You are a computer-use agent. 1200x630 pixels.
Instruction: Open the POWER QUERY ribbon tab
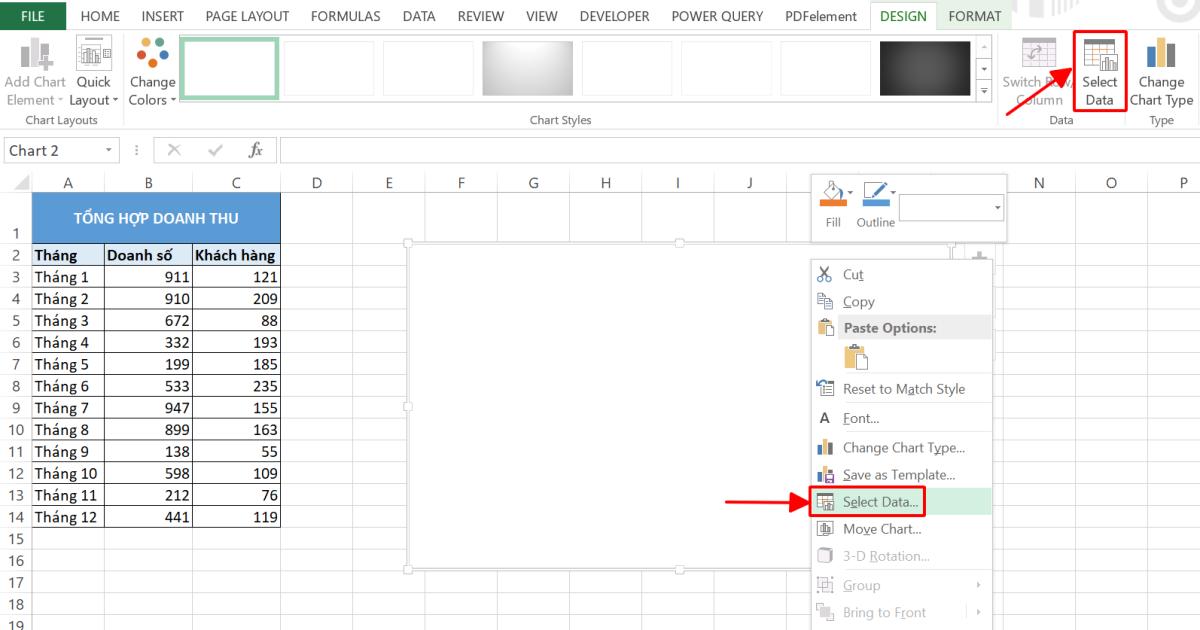(x=716, y=15)
